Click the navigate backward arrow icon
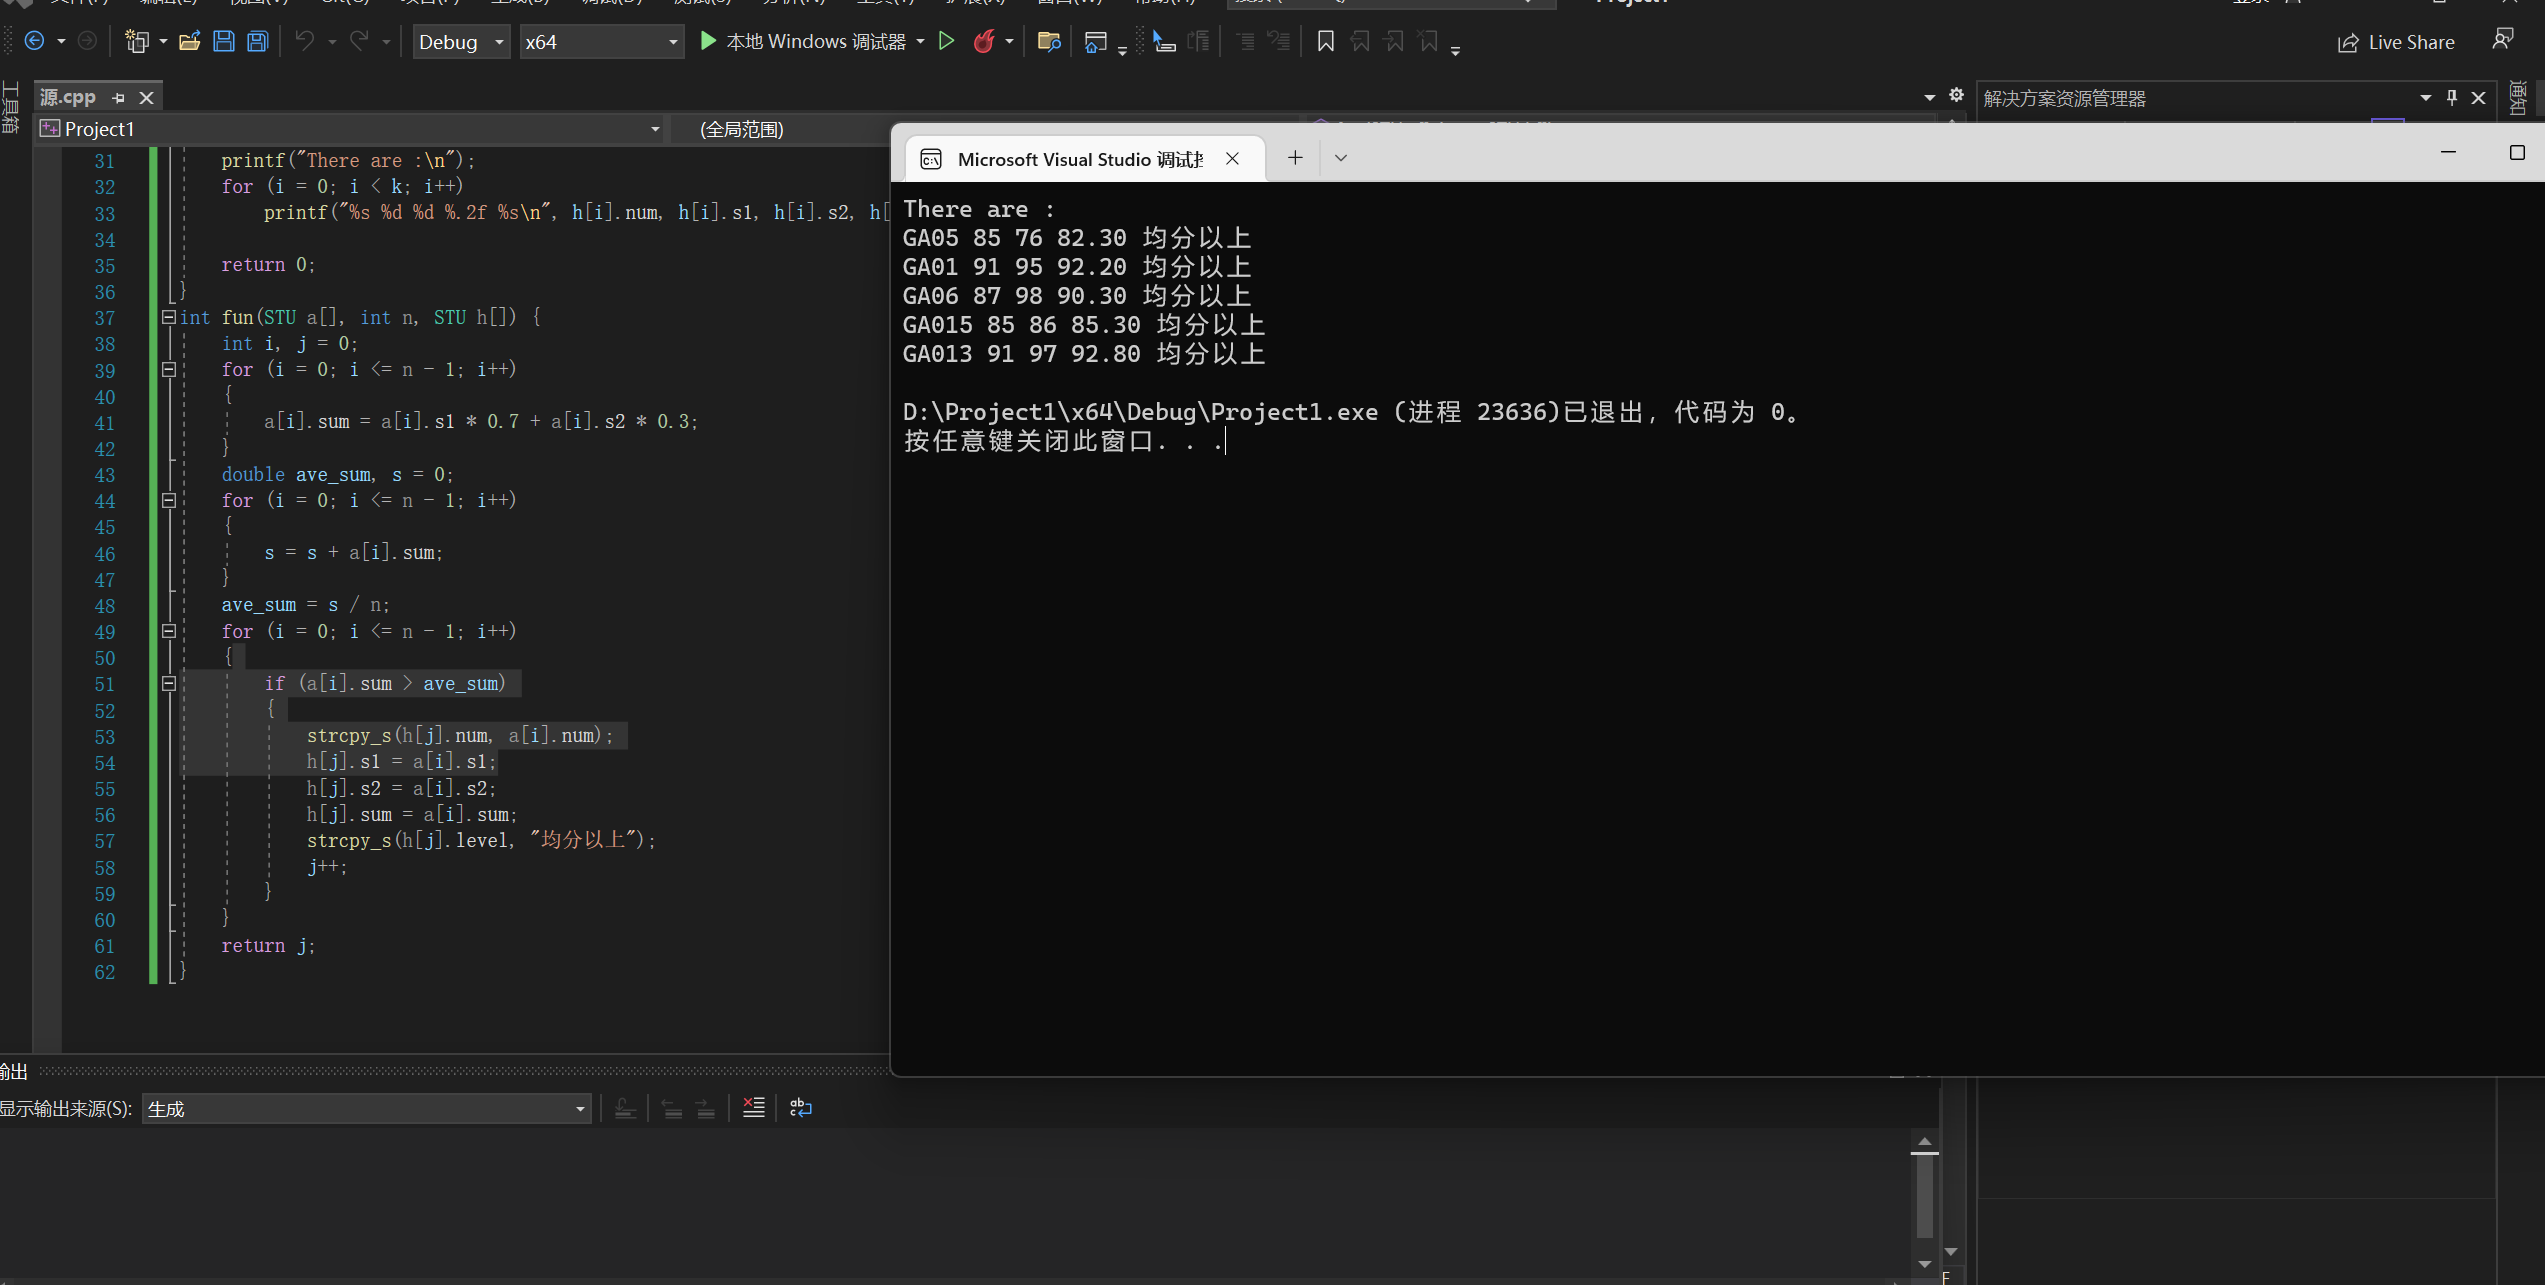The height and width of the screenshot is (1285, 2545). click(x=34, y=41)
